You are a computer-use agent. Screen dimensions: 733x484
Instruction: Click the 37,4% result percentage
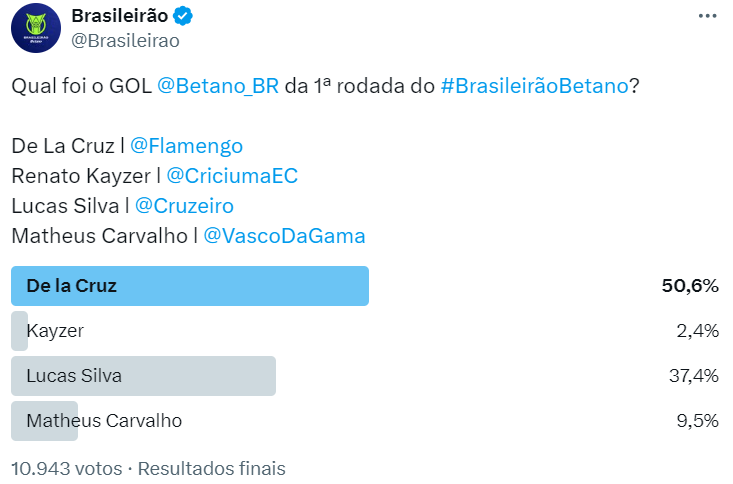pos(695,376)
